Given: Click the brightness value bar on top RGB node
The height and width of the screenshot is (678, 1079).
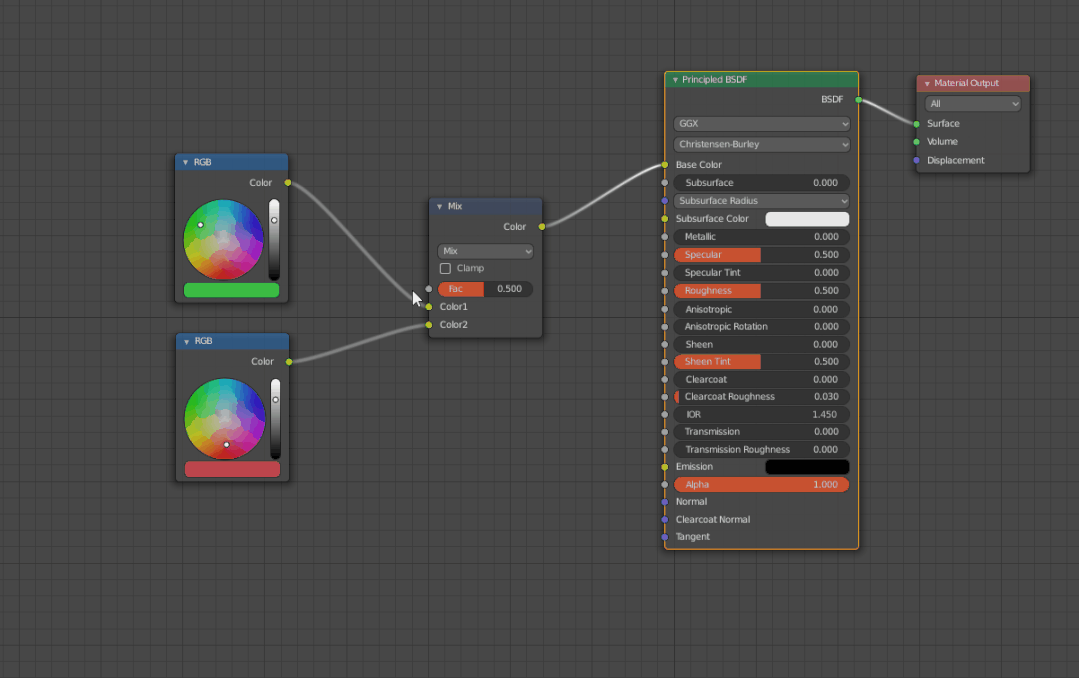Looking at the screenshot, I should pyautogui.click(x=274, y=240).
